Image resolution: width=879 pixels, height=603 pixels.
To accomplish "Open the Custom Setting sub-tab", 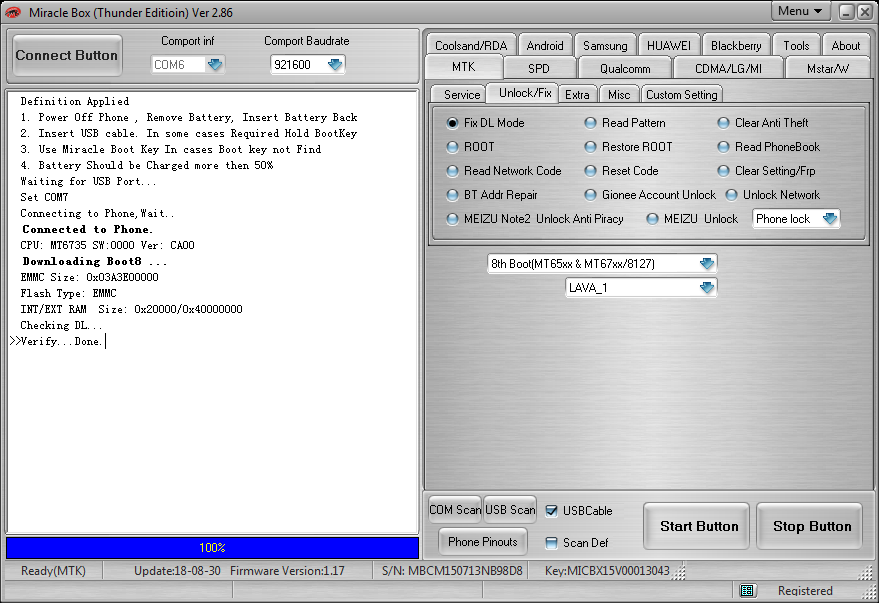I will pyautogui.click(x=682, y=95).
